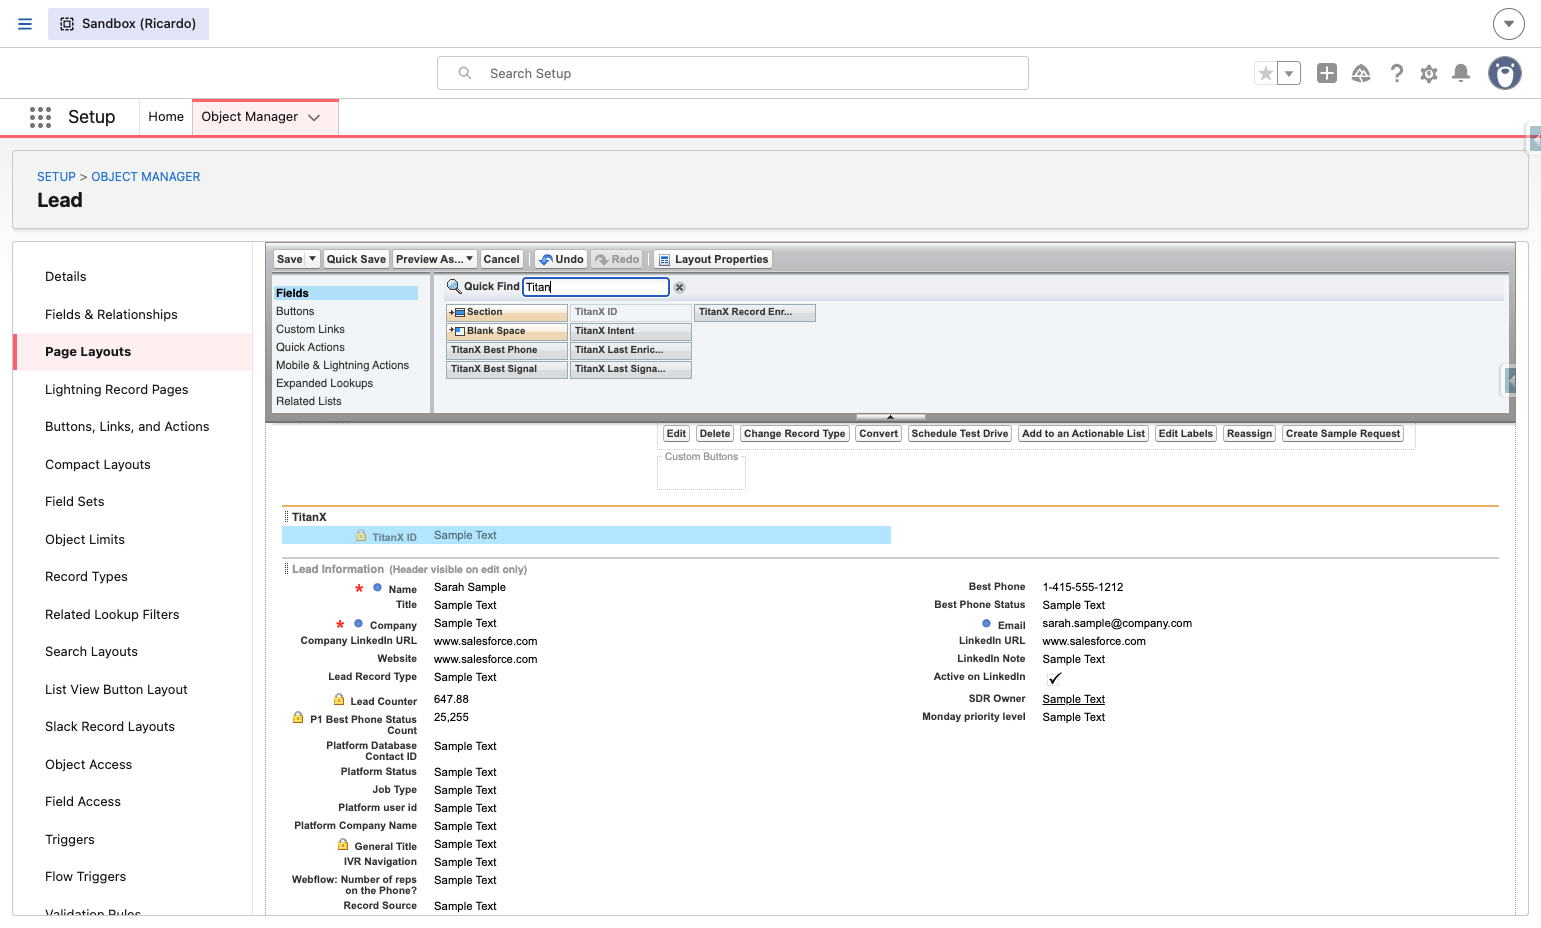The image size is (1541, 928).
Task: Open the Preview As dropdown
Action: [435, 259]
